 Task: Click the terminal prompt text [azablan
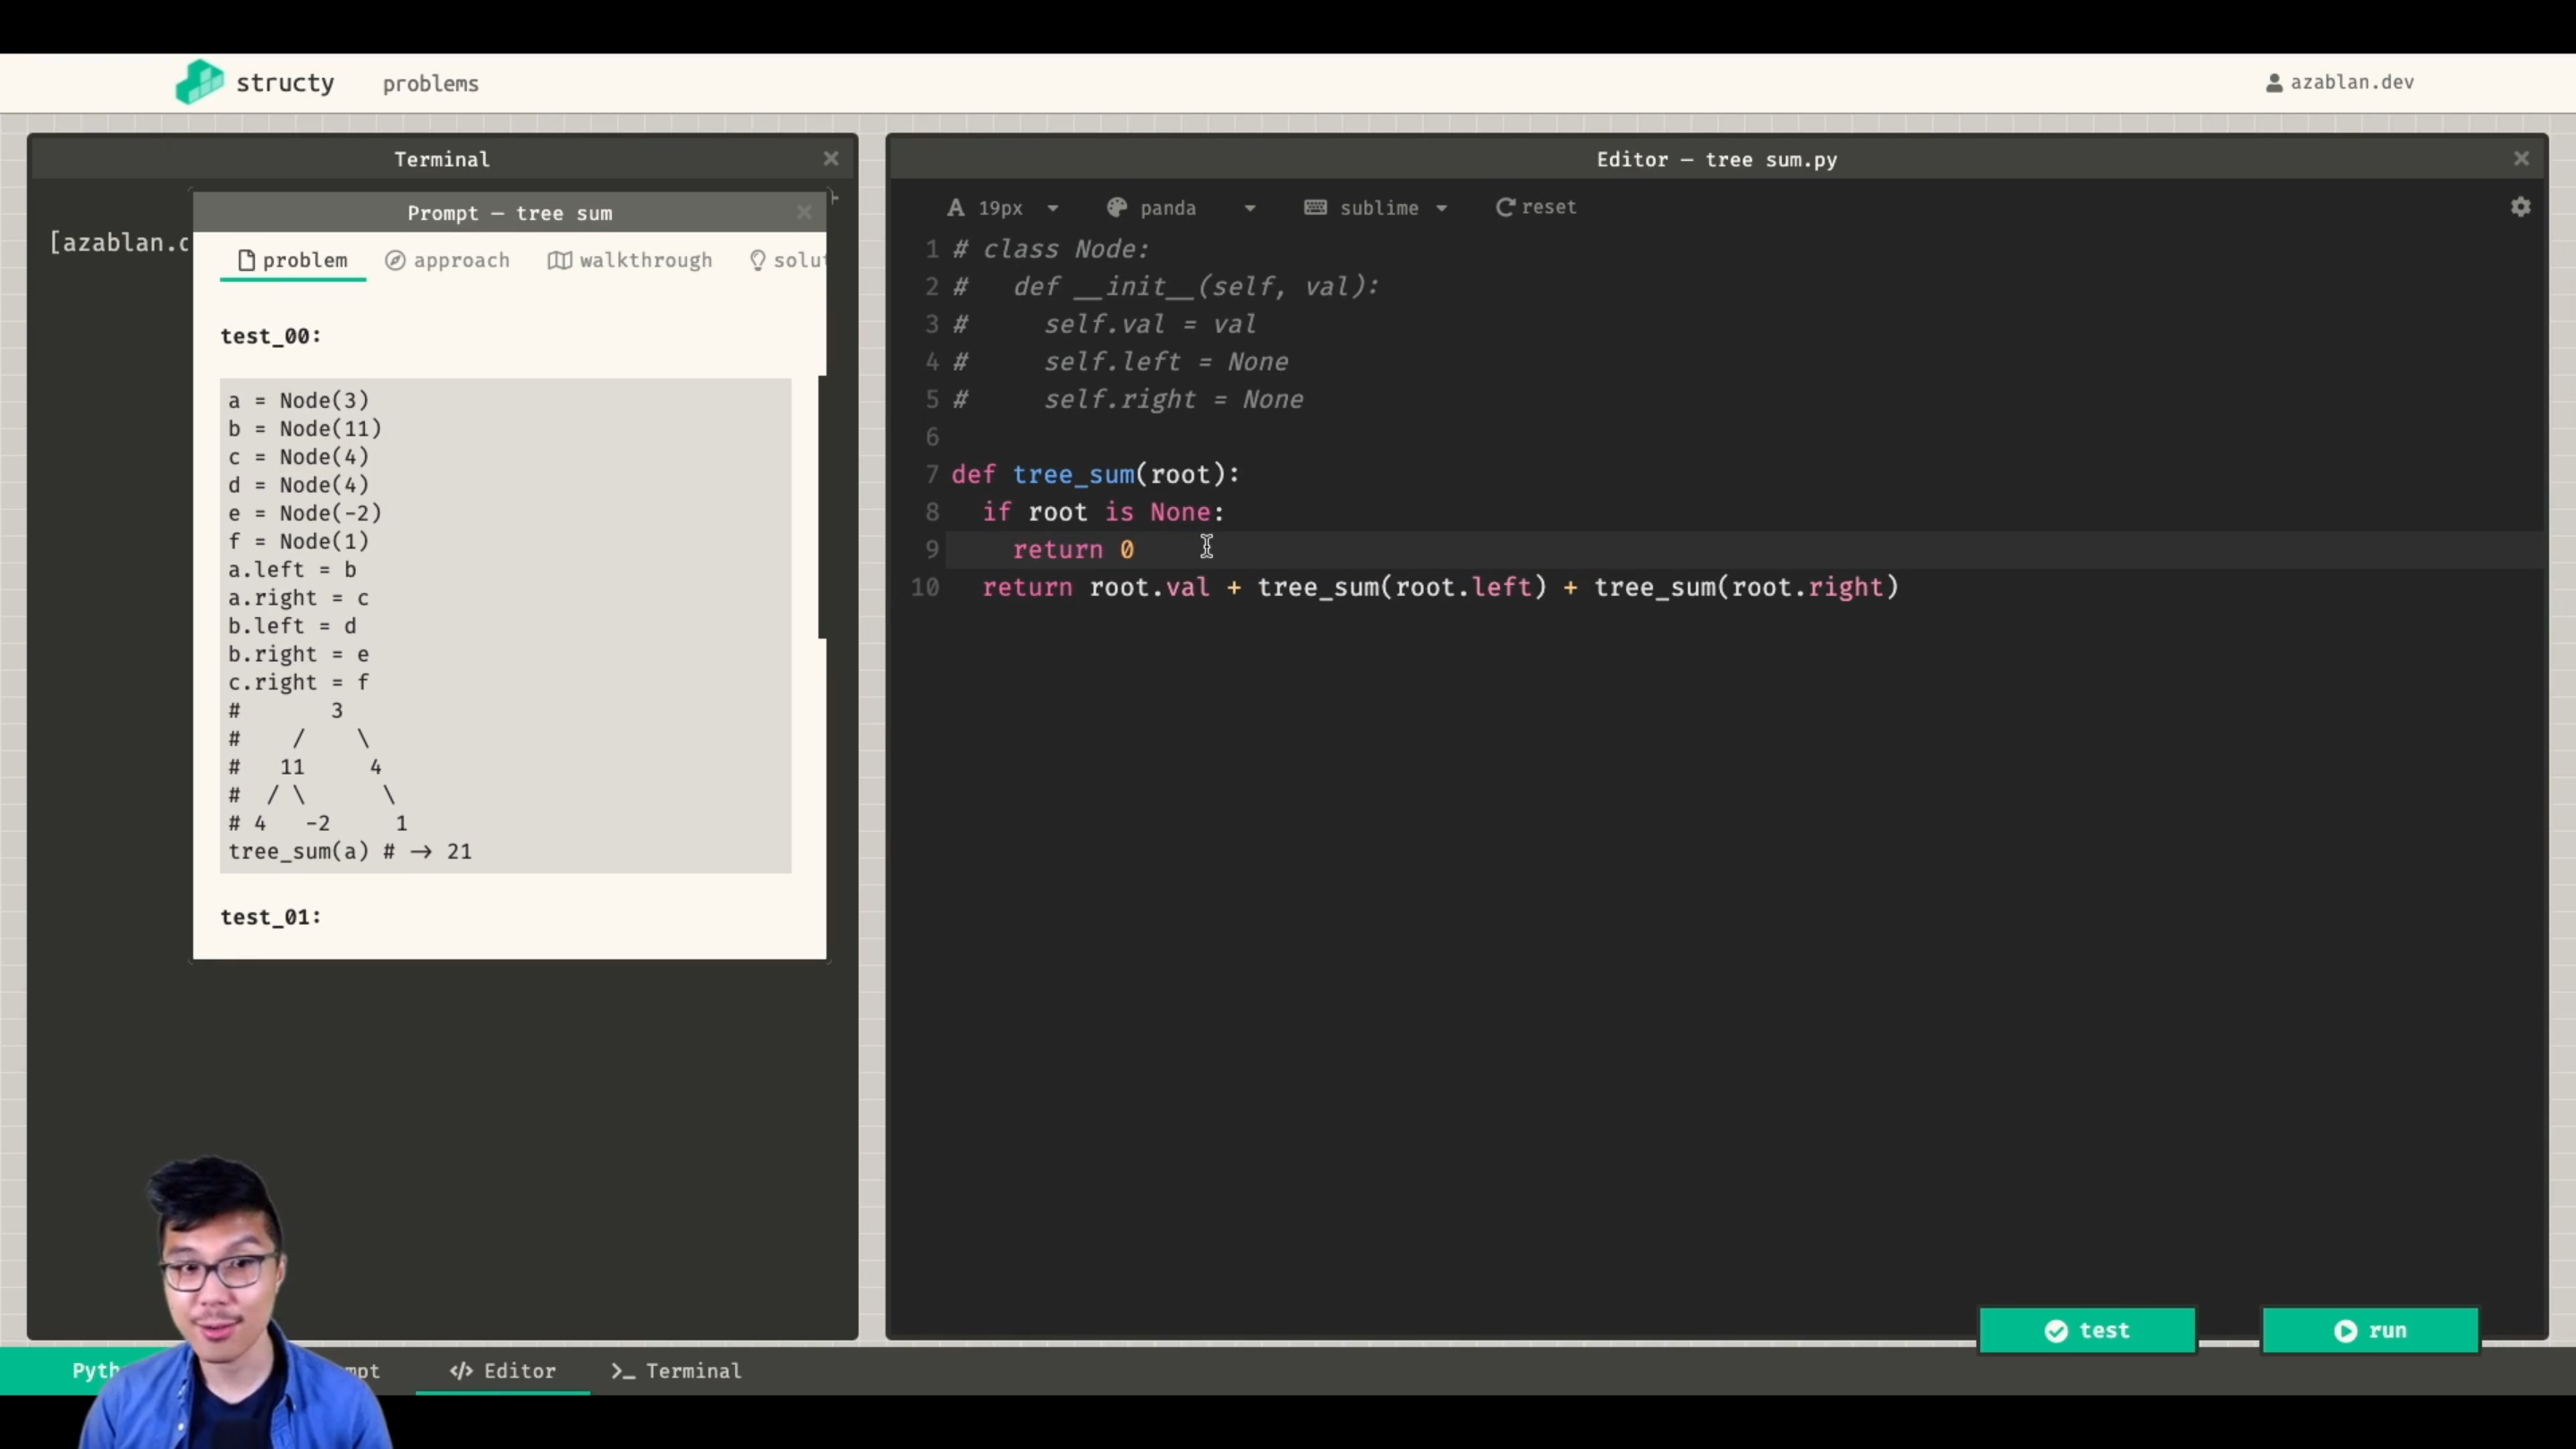[x=118, y=243]
